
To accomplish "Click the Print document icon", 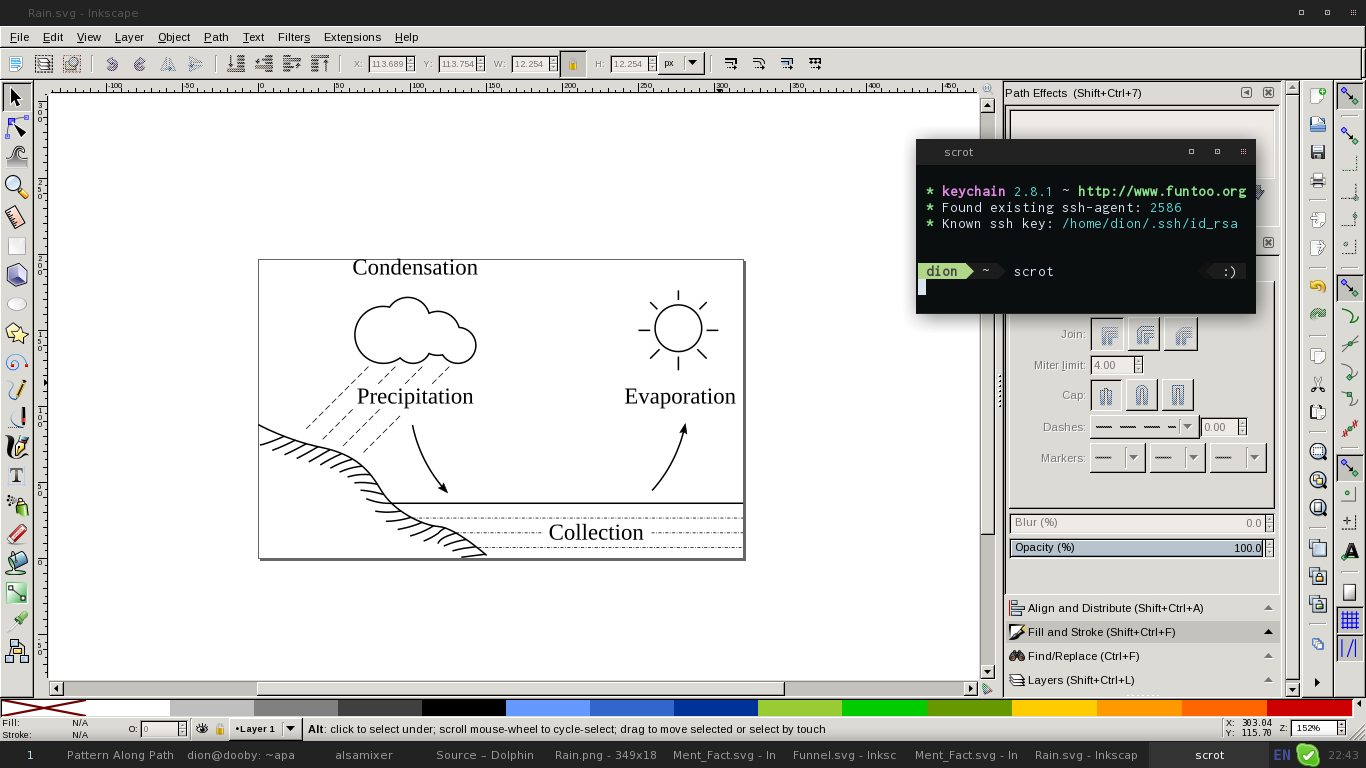I will [x=1318, y=181].
